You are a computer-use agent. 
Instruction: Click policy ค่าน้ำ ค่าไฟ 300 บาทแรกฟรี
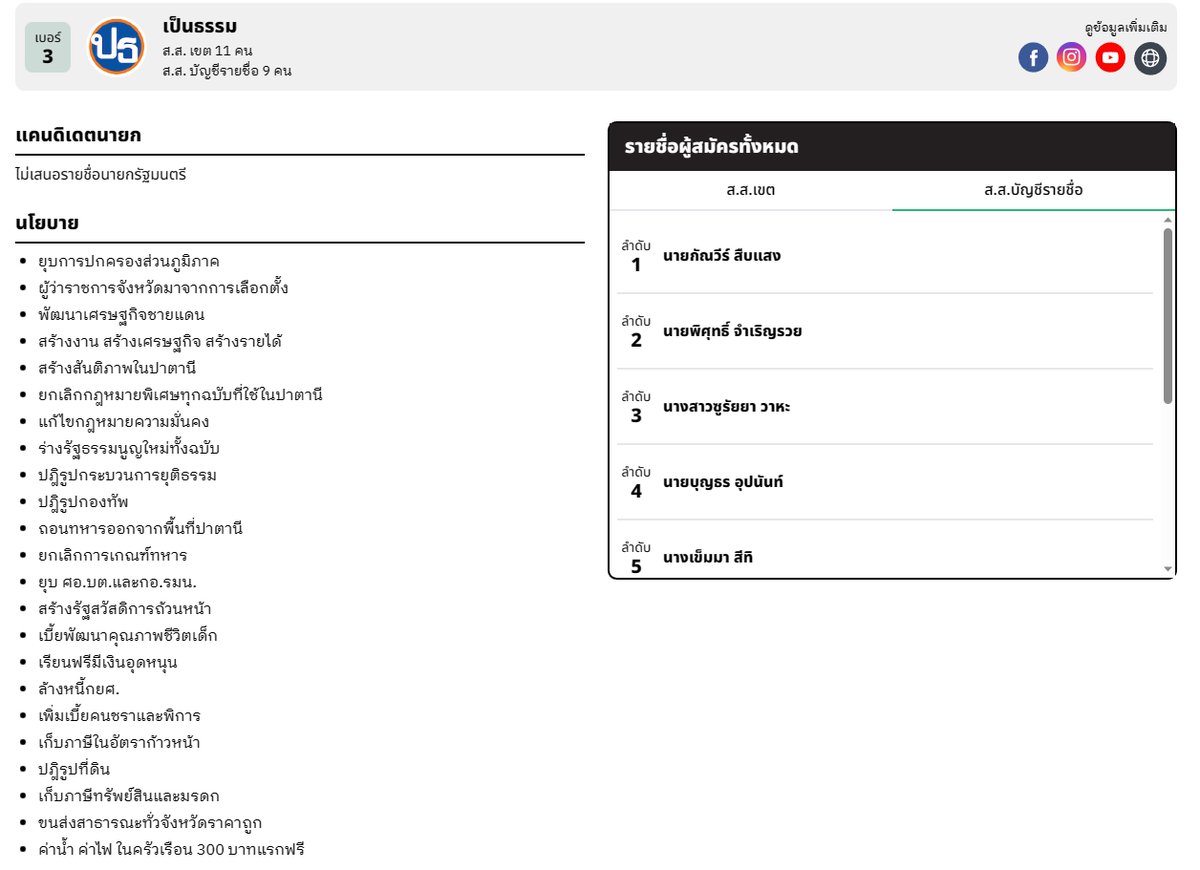(x=171, y=850)
